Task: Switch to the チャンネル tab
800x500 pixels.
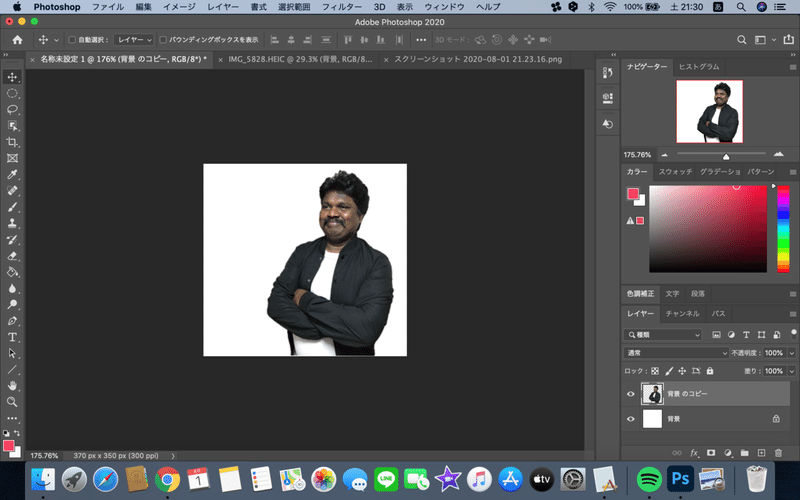Action: (682, 313)
